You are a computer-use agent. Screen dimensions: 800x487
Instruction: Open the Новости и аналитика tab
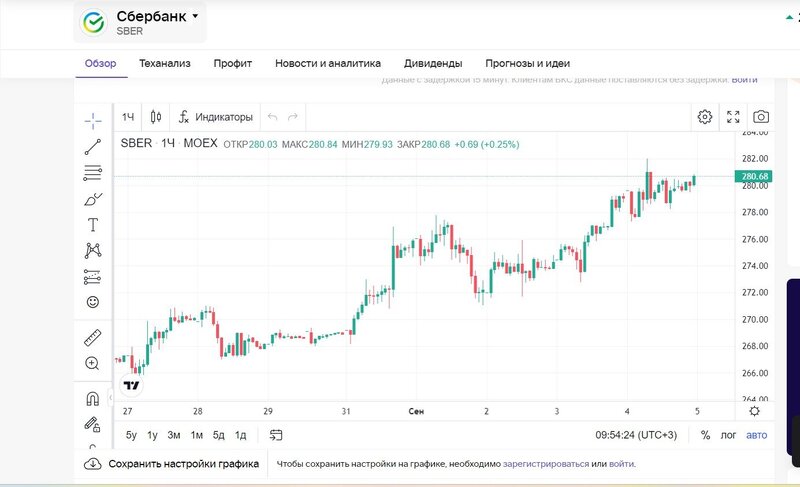click(328, 63)
